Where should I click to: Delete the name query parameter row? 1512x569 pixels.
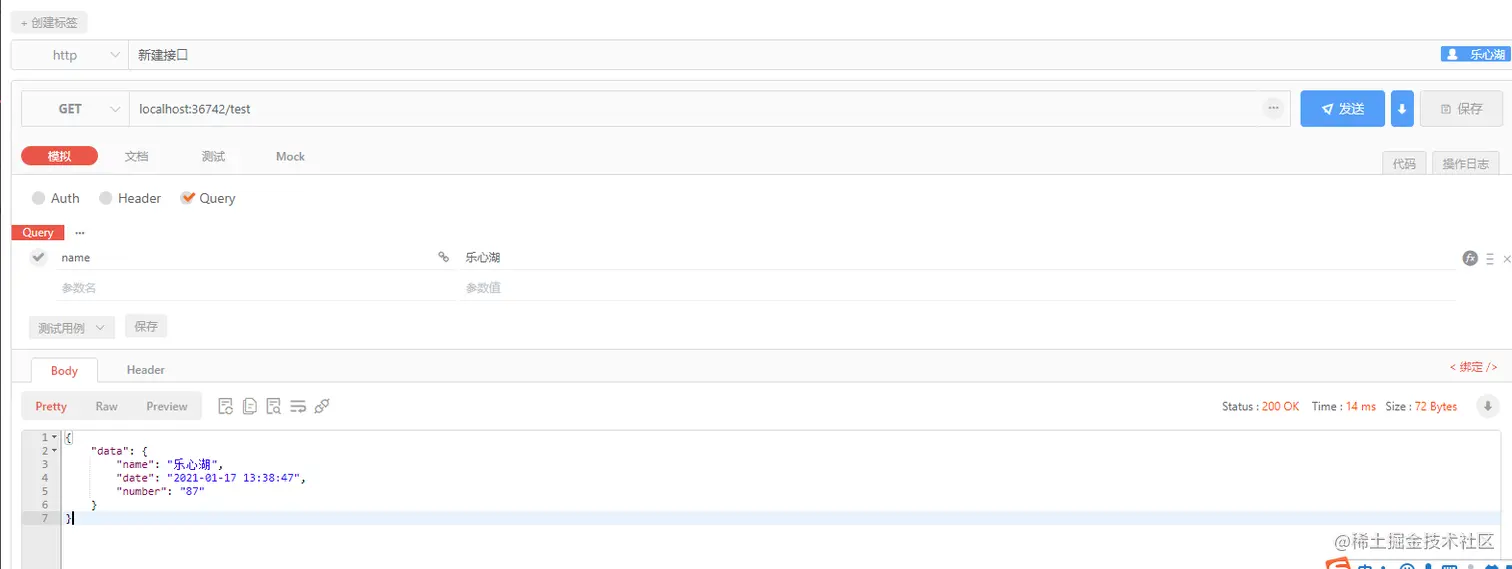click(1506, 259)
